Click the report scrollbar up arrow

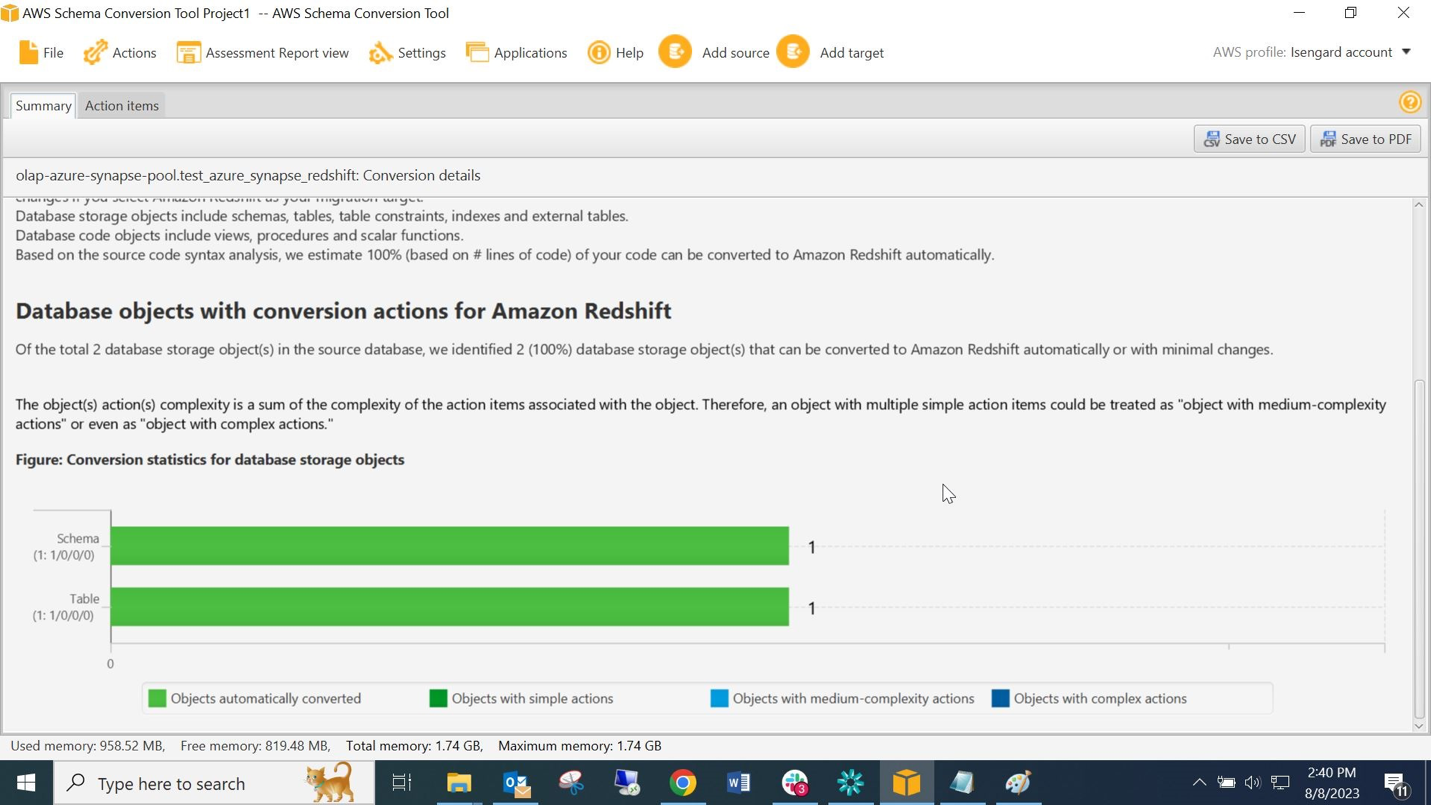pos(1419,205)
